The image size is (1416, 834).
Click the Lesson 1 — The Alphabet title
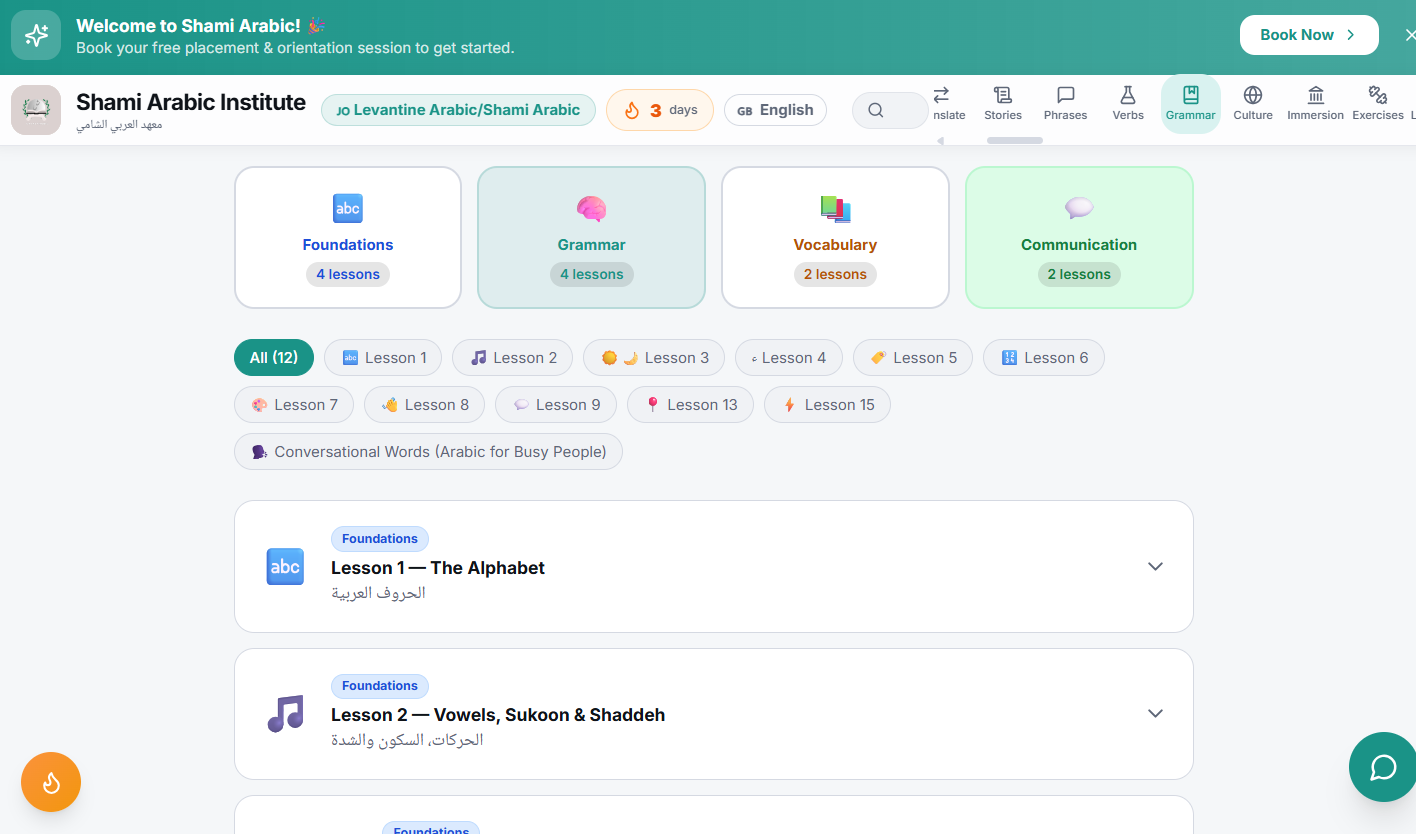pyautogui.click(x=438, y=568)
